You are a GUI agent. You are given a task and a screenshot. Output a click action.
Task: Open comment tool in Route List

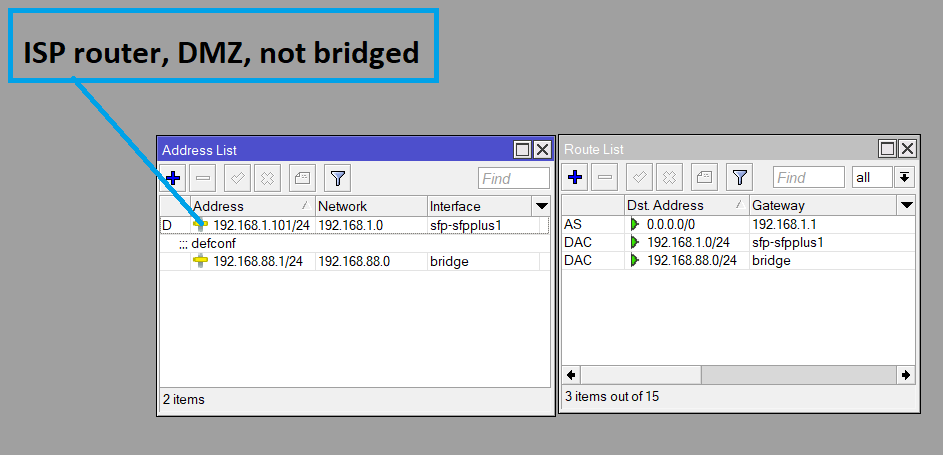(x=704, y=177)
